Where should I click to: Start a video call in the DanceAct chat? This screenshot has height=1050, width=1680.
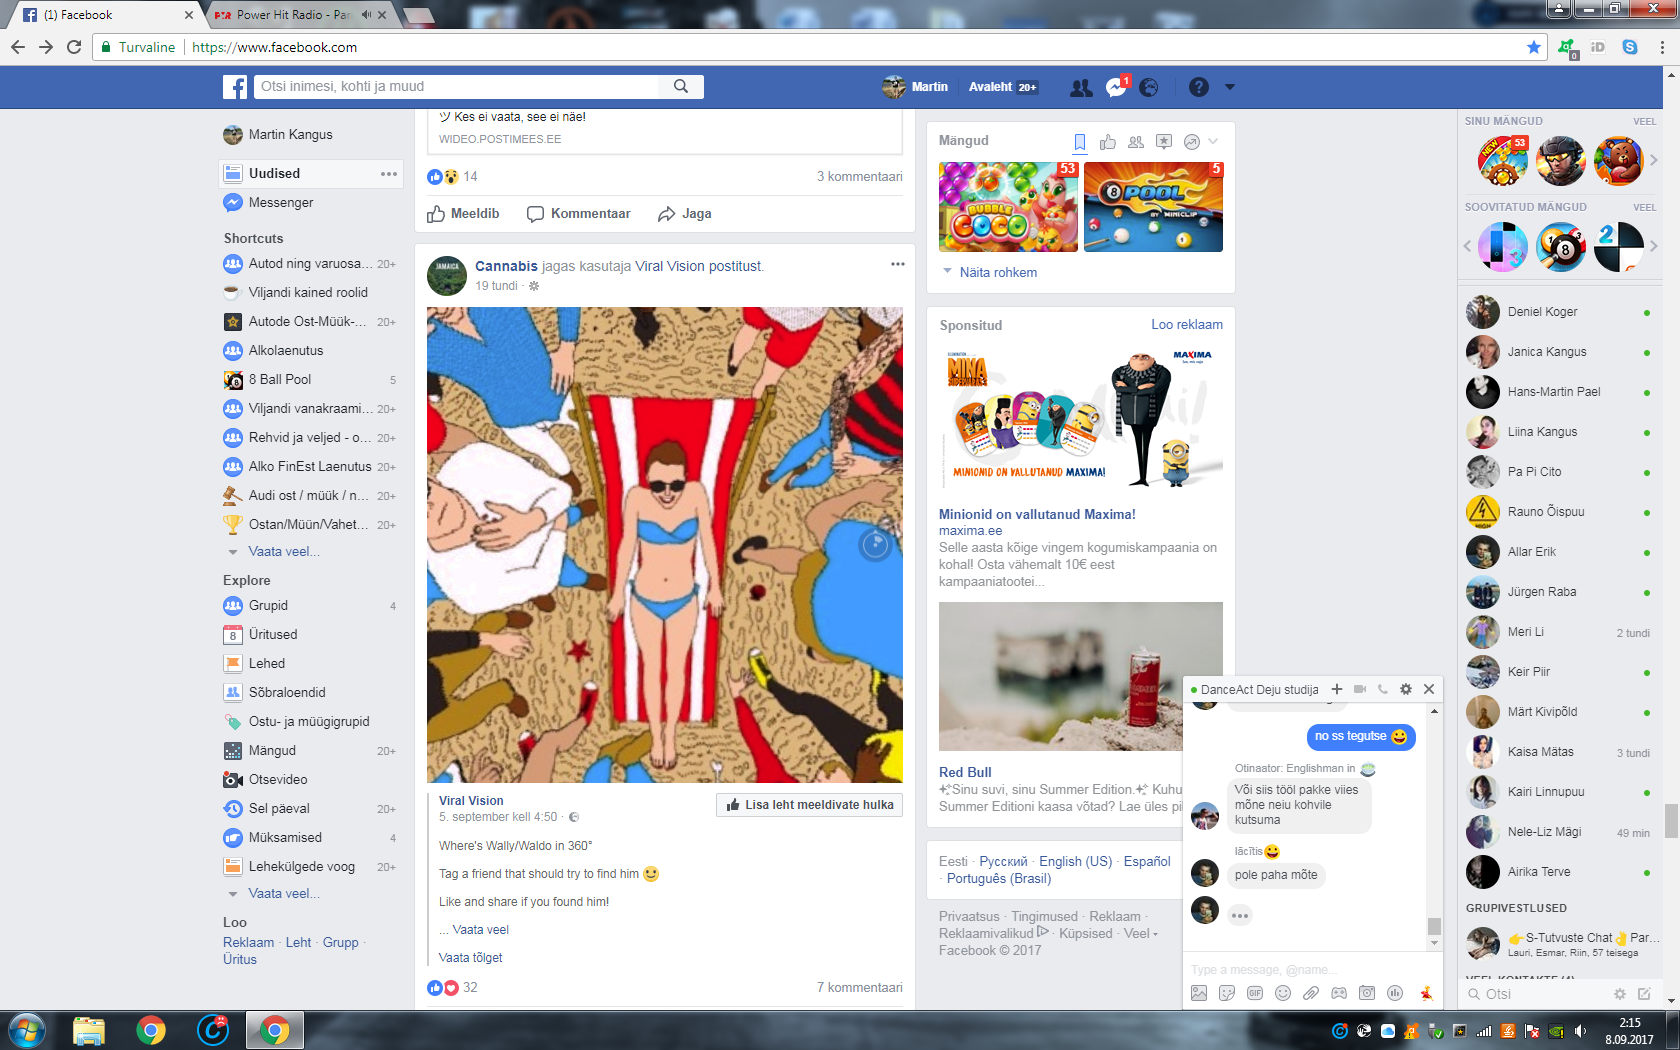[1360, 689]
